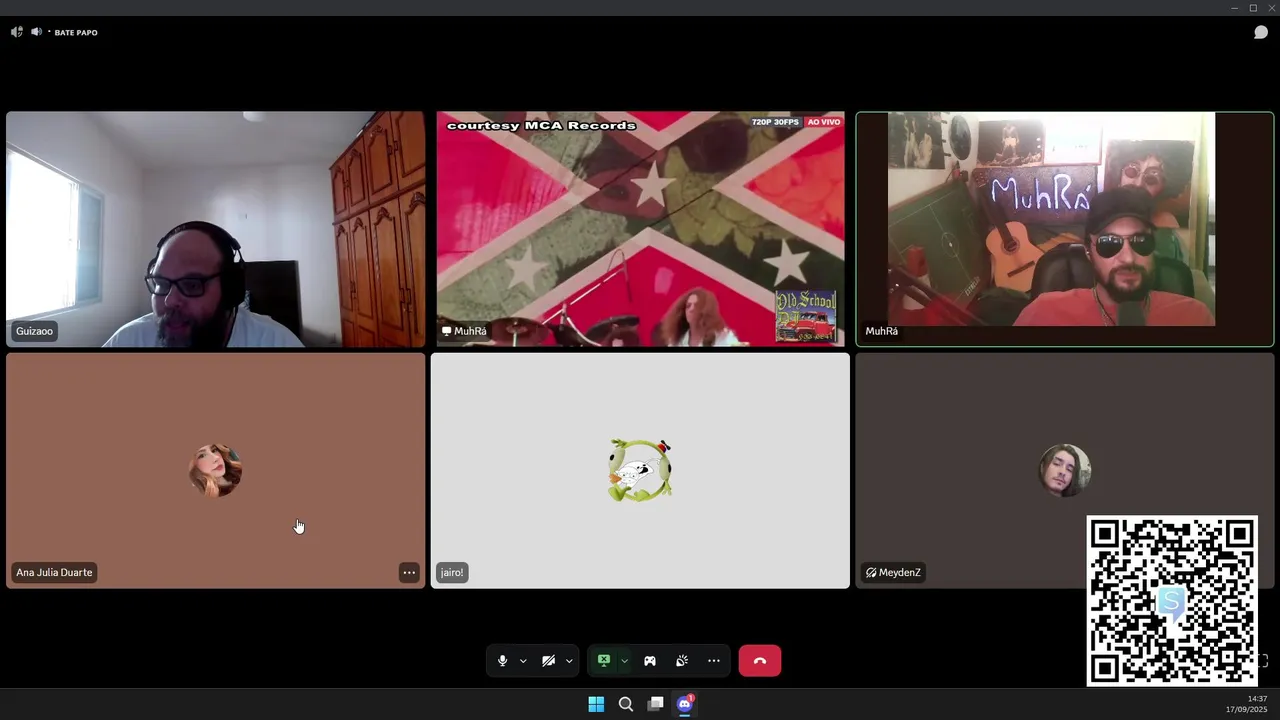
Task: Click the voice channel speaker icon
Action: click(x=36, y=32)
